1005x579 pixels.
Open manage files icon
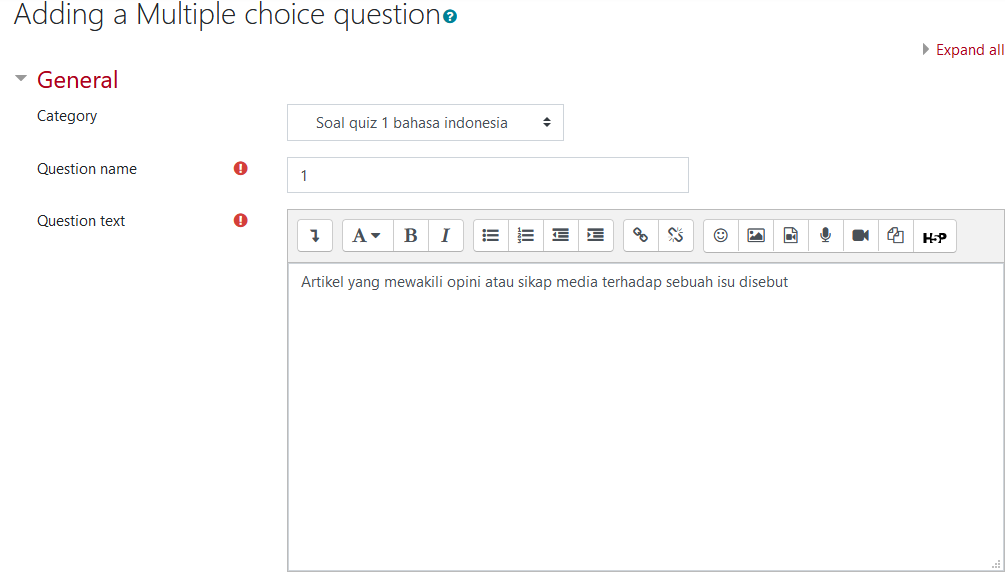895,236
